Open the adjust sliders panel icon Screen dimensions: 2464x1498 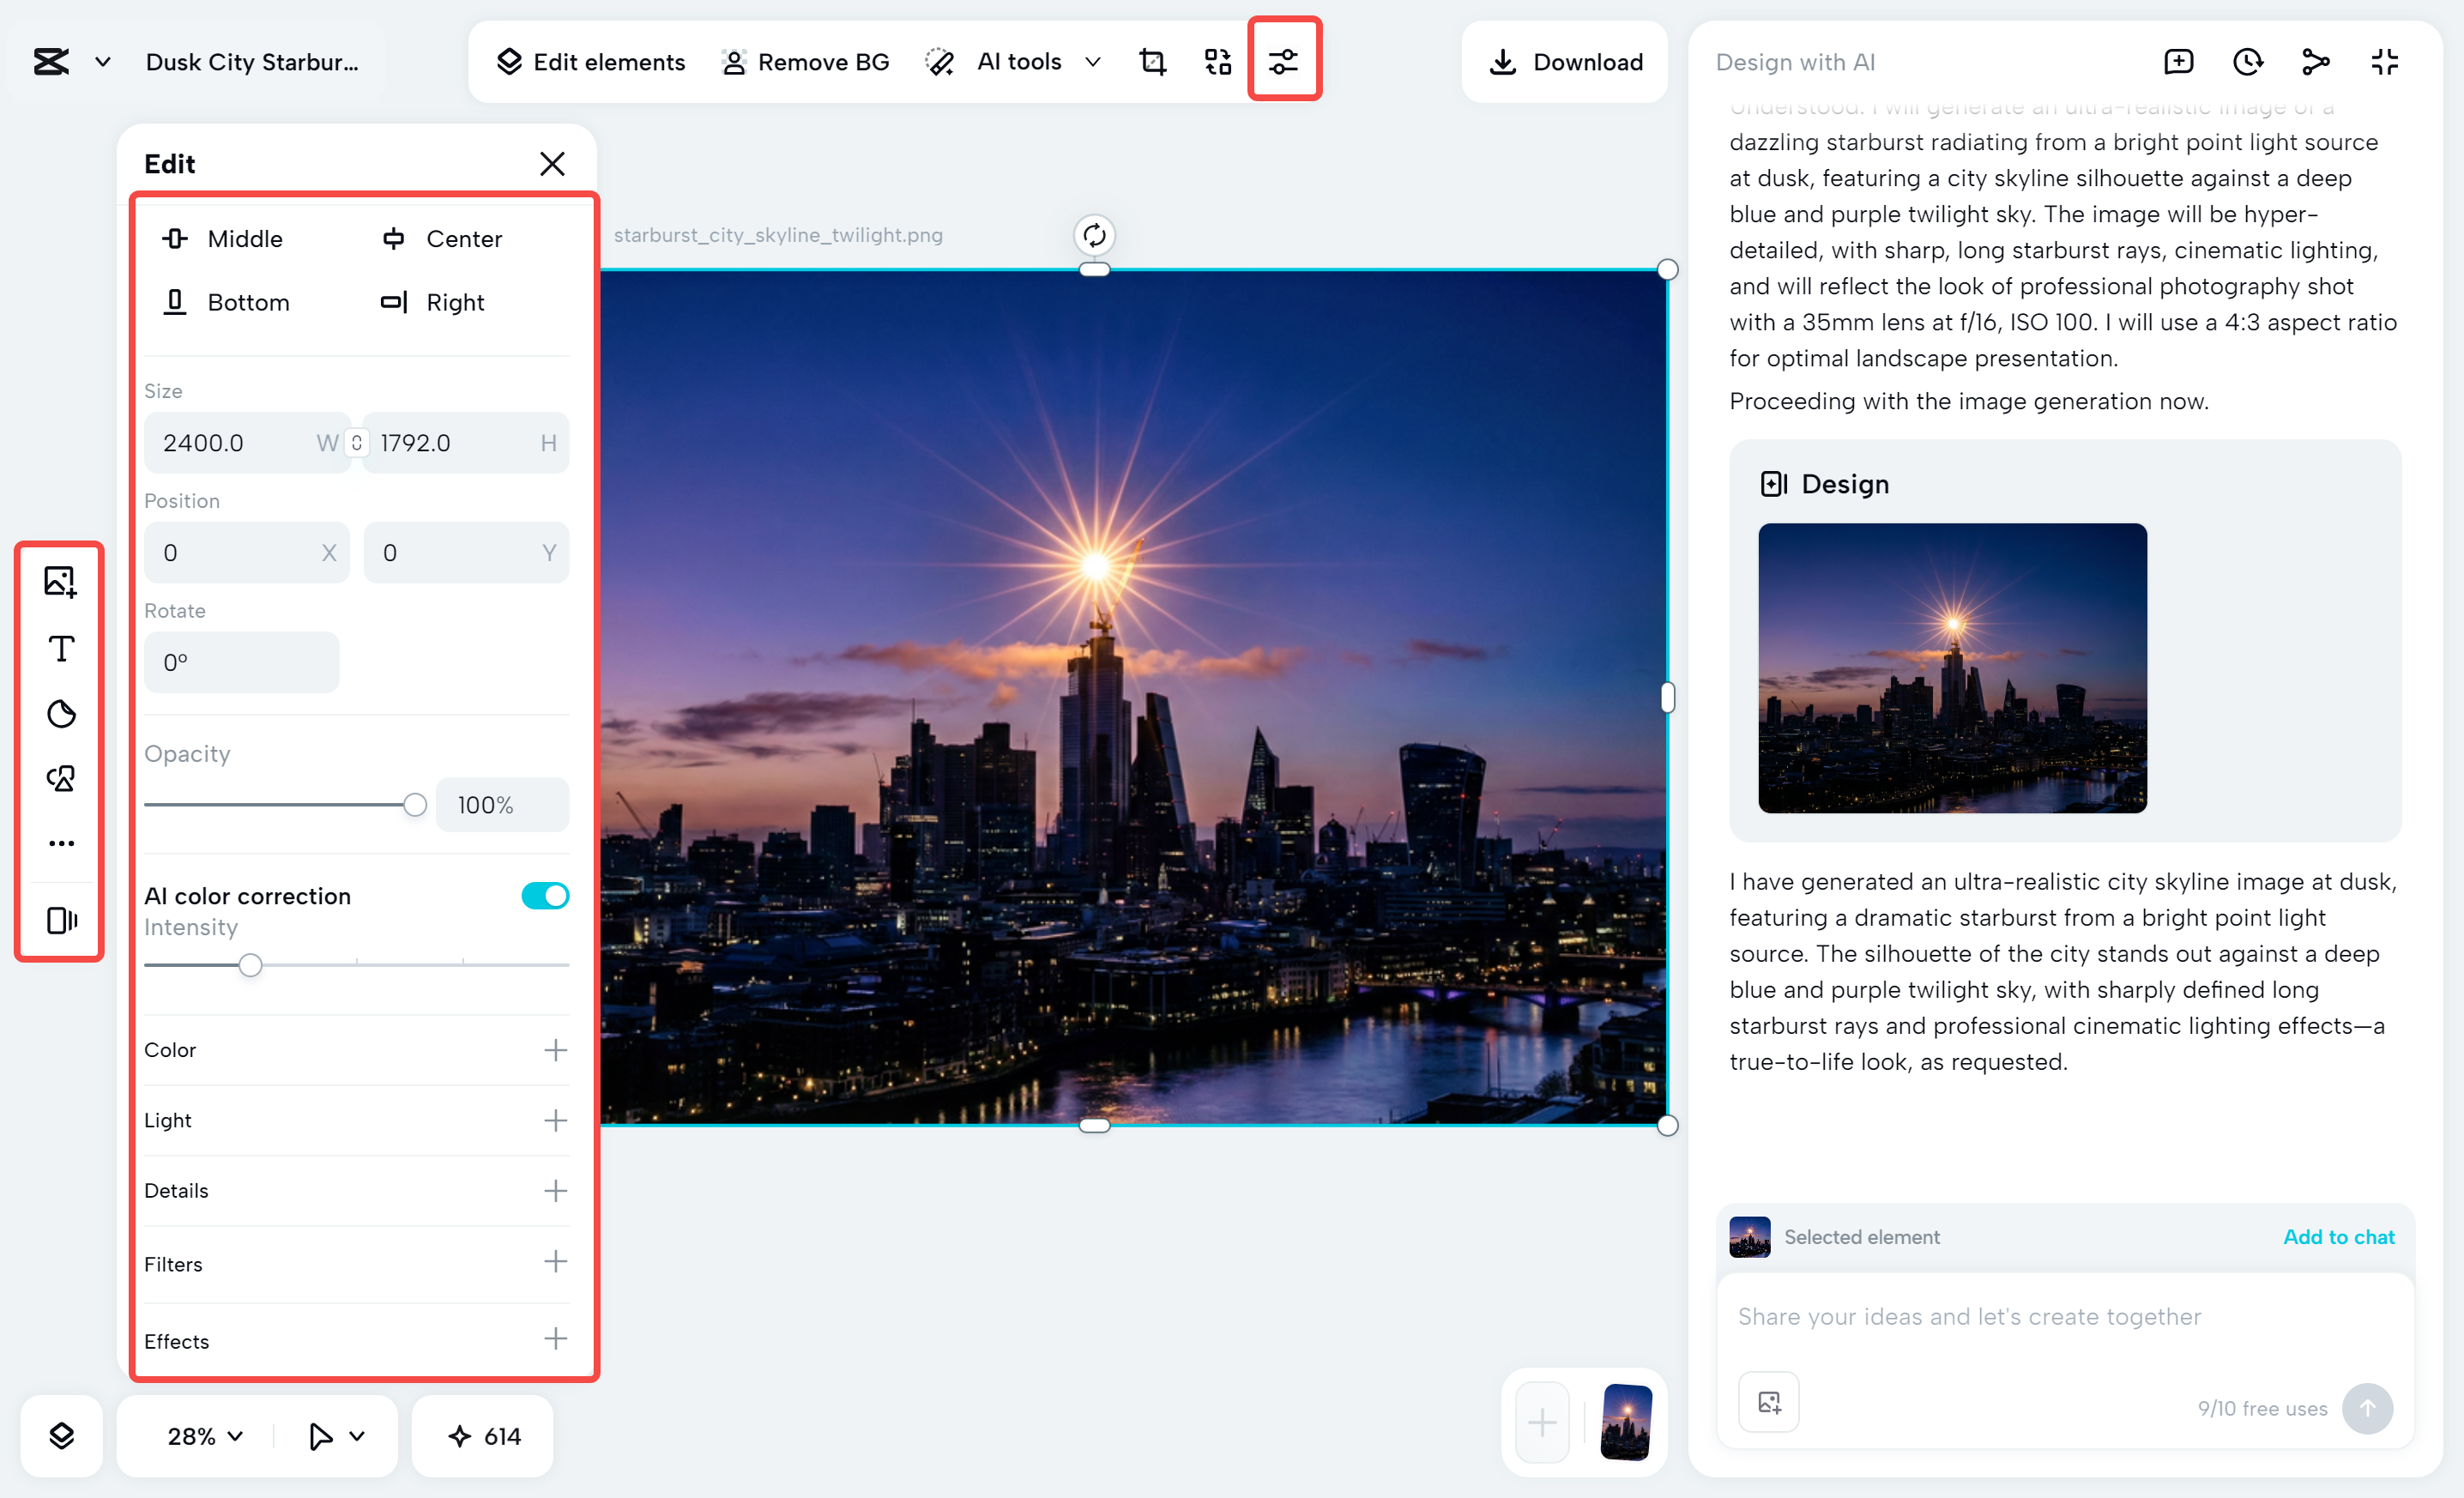(x=1283, y=62)
